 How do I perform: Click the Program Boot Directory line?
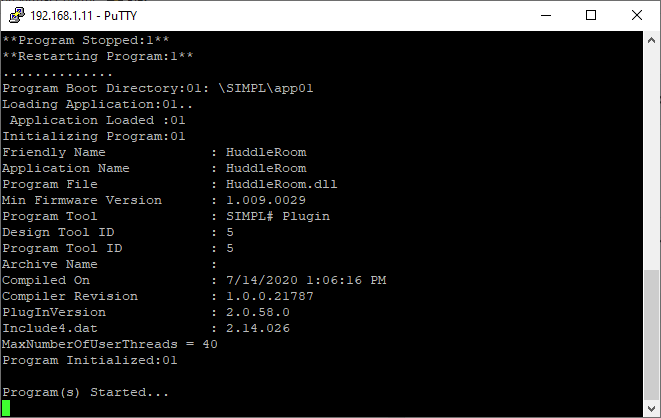click(x=158, y=88)
